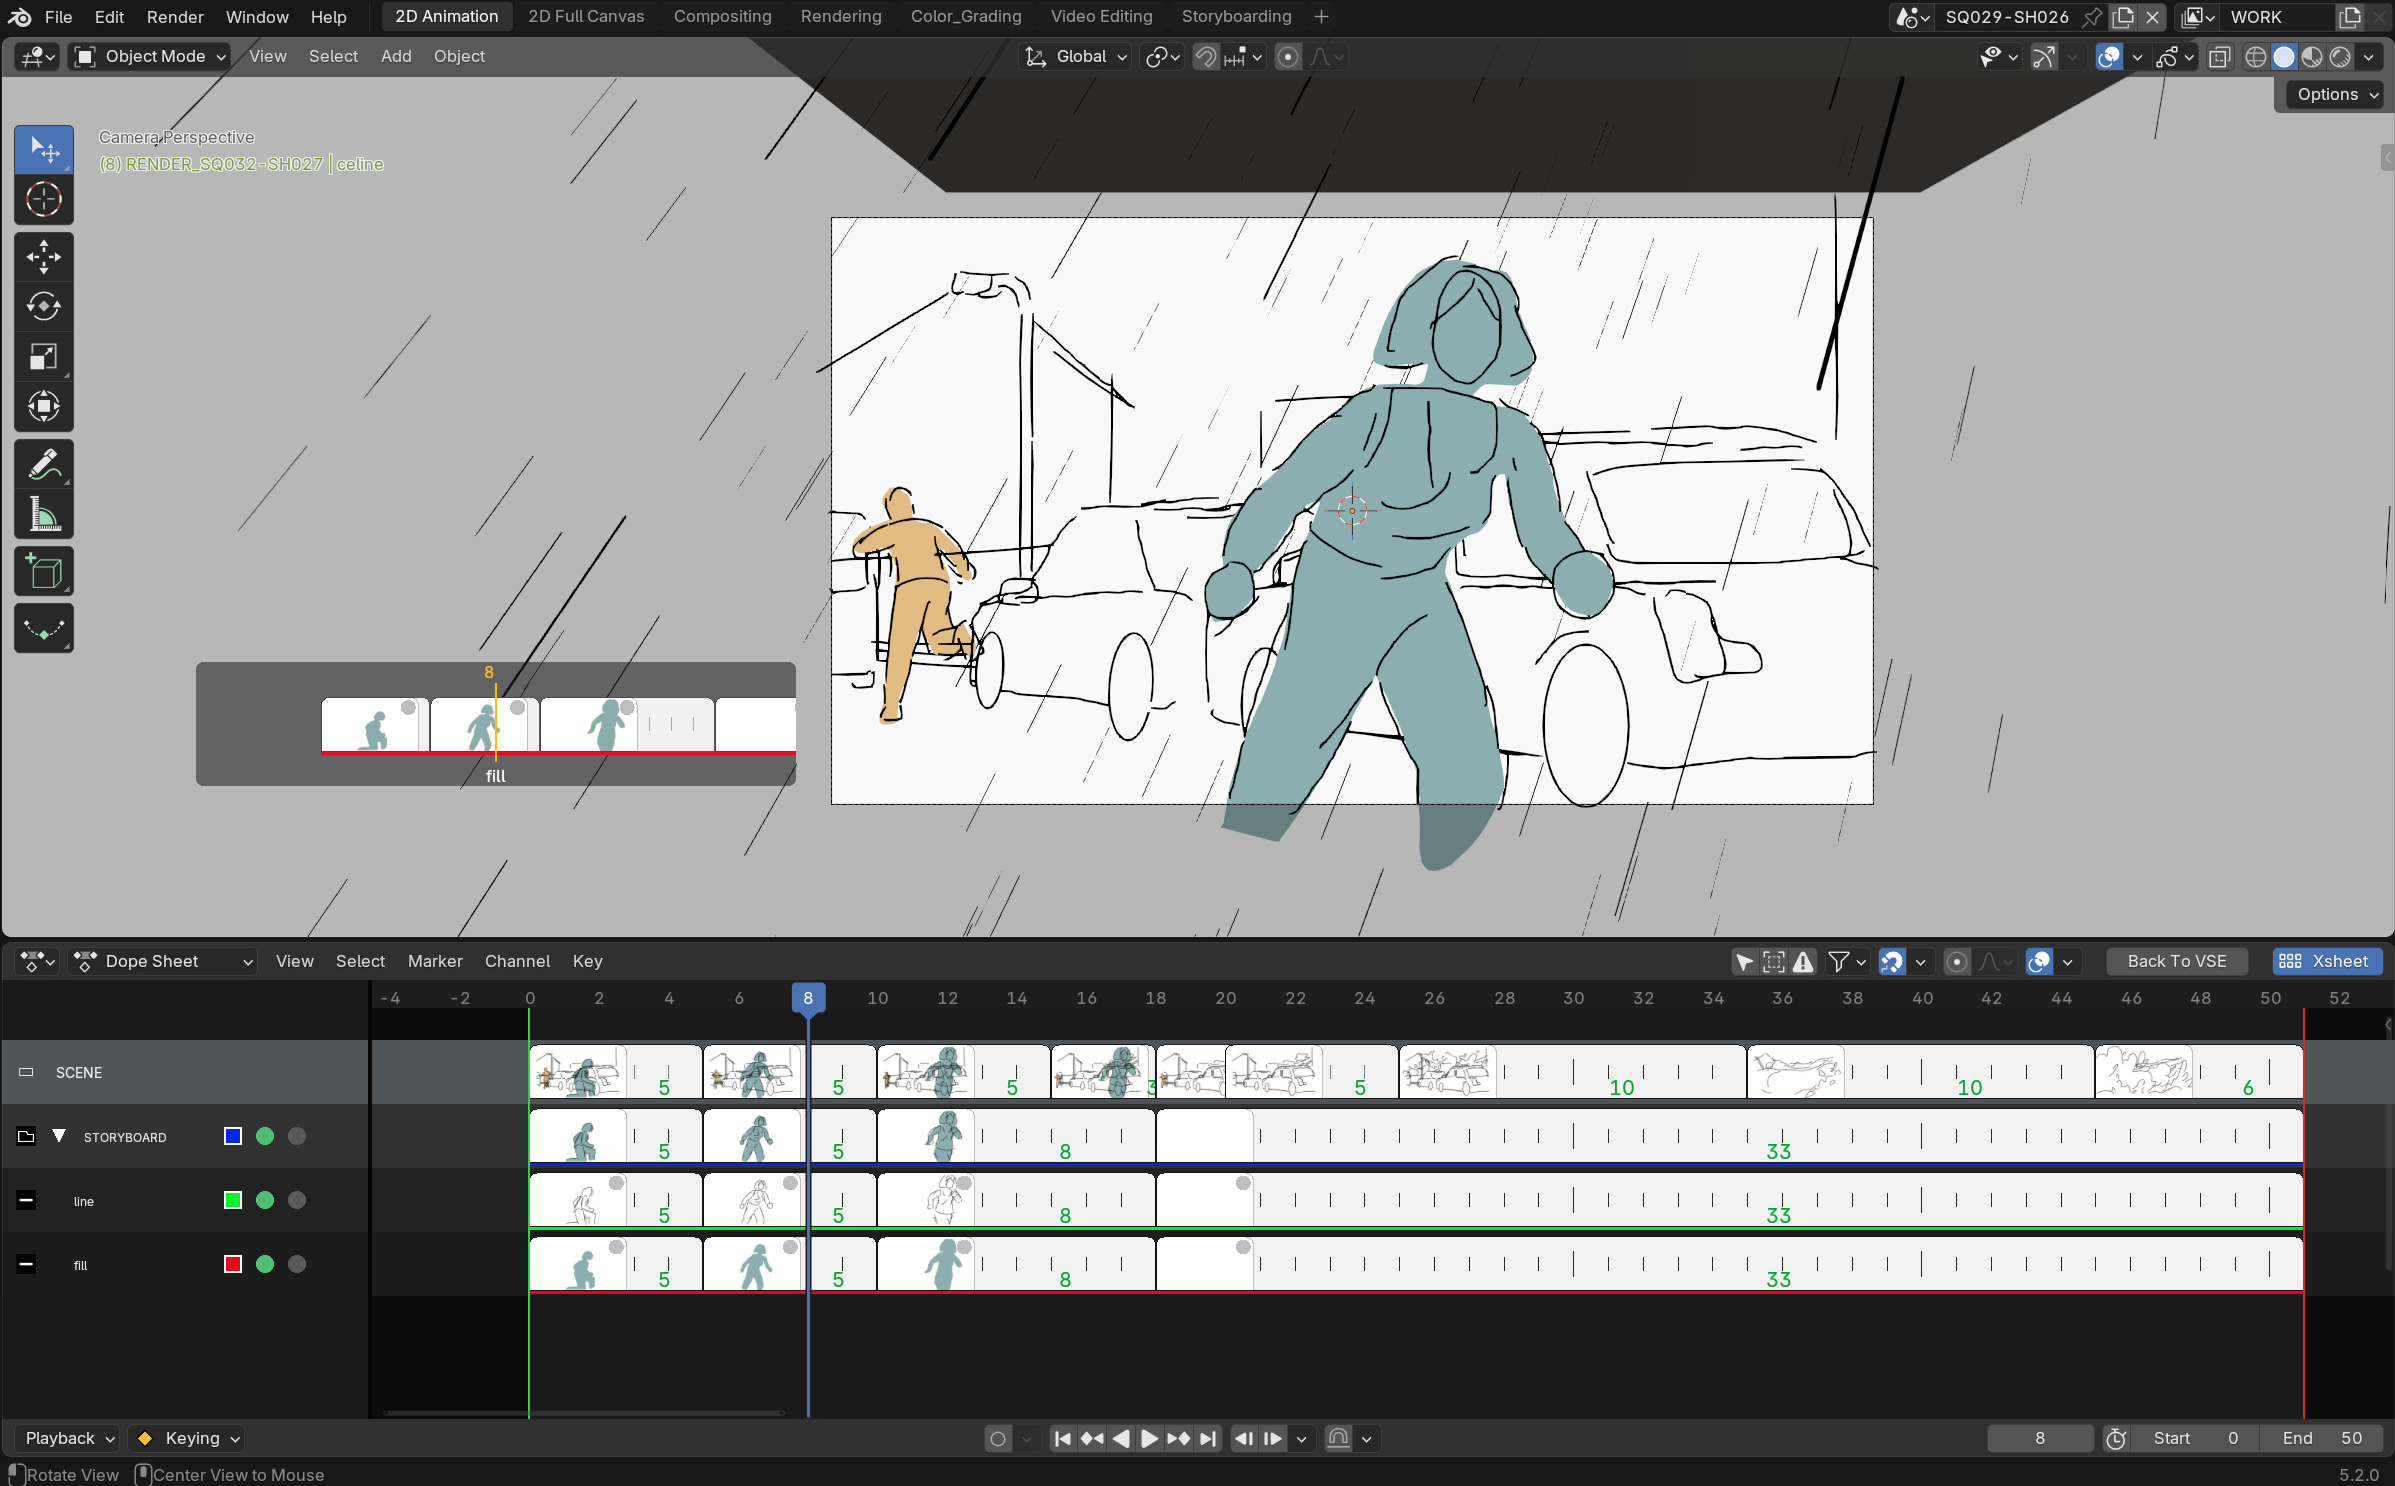Select the Rotate tool
The height and width of the screenshot is (1486, 2395).
click(x=43, y=306)
